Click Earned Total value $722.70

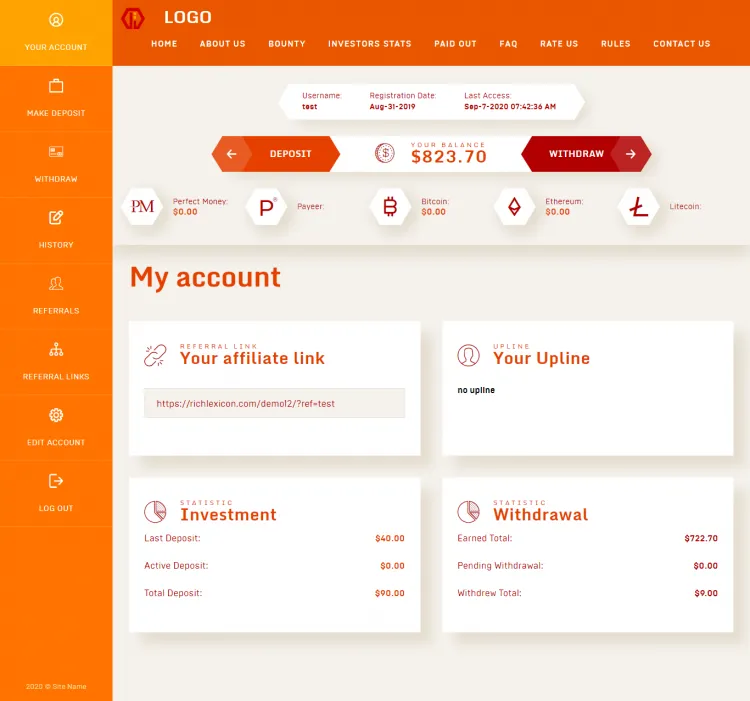coord(701,538)
